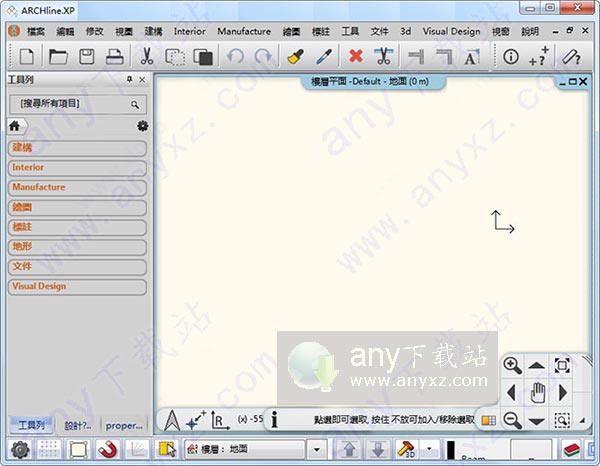Open the 3D hammer build icon
600x466 pixels.
(407, 449)
